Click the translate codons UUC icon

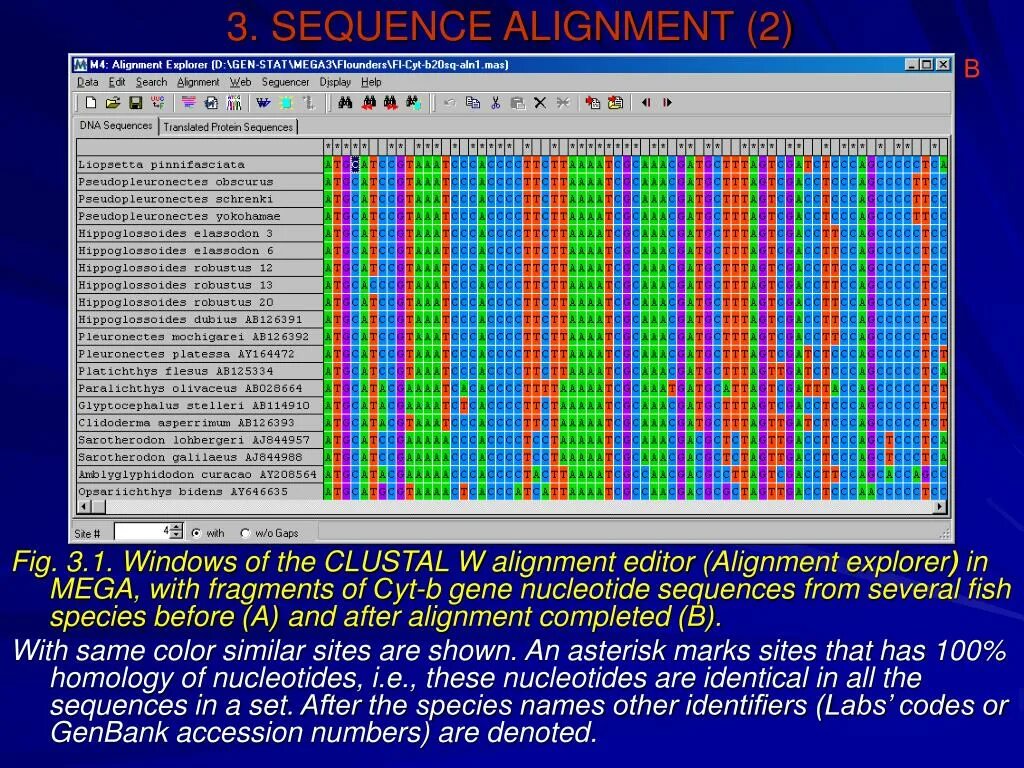coord(157,103)
